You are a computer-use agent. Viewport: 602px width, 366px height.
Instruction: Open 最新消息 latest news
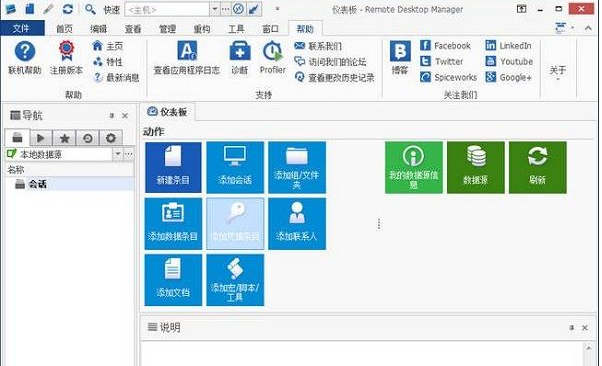pos(116,77)
